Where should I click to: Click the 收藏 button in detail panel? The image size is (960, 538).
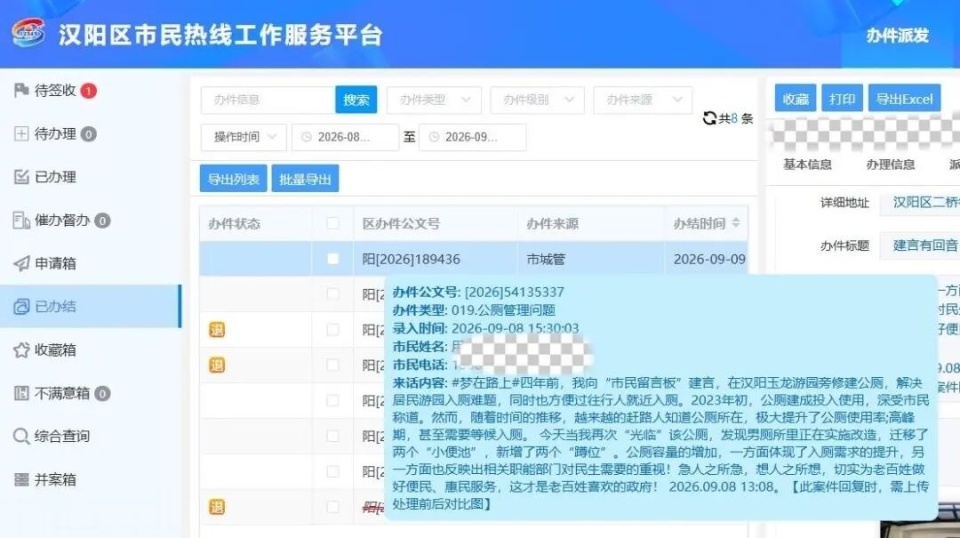[795, 99]
